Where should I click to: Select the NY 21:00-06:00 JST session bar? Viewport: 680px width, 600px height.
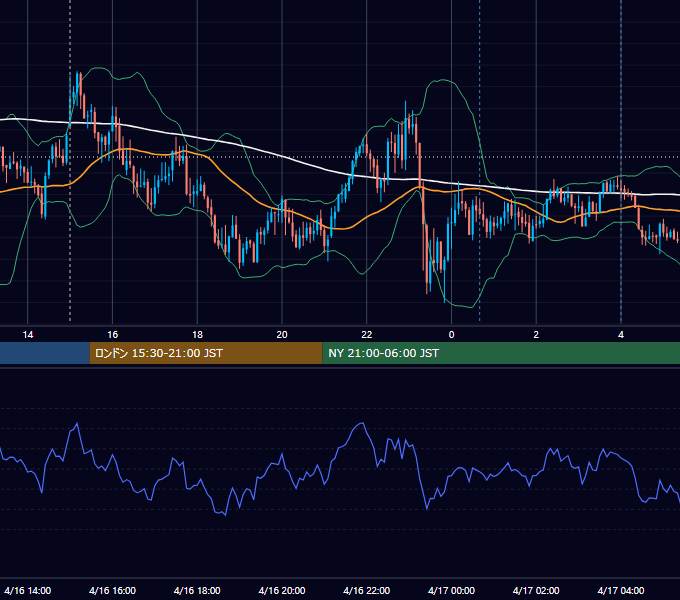(501, 353)
